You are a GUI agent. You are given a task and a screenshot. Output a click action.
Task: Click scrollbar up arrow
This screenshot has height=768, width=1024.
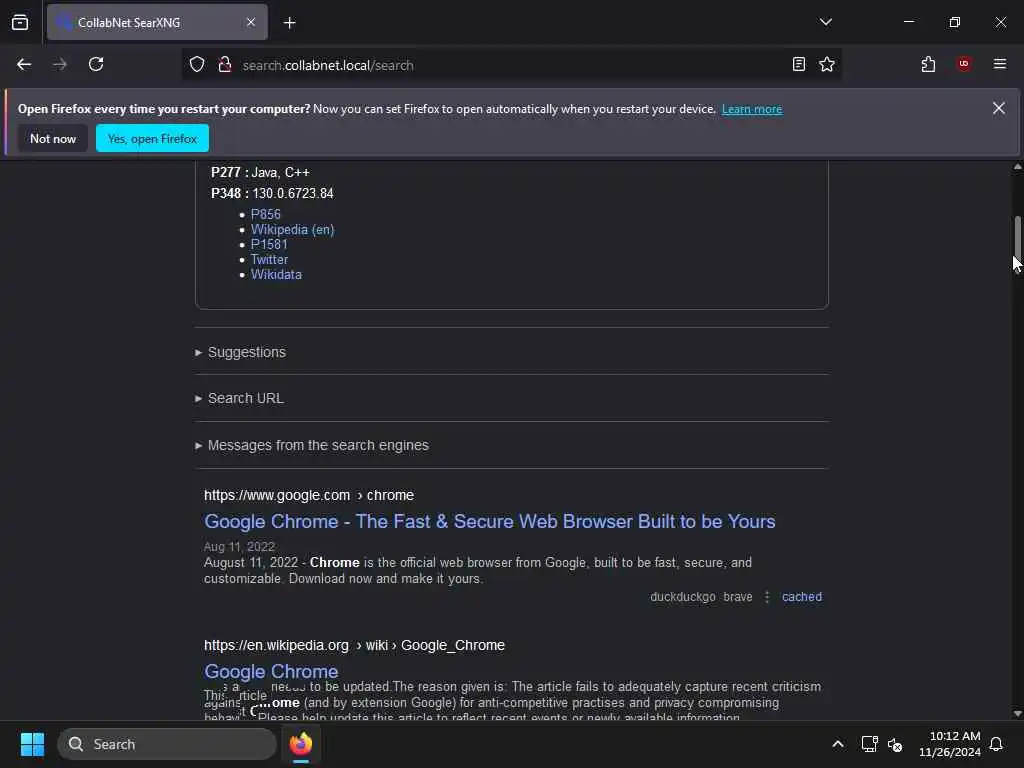[x=1017, y=167]
